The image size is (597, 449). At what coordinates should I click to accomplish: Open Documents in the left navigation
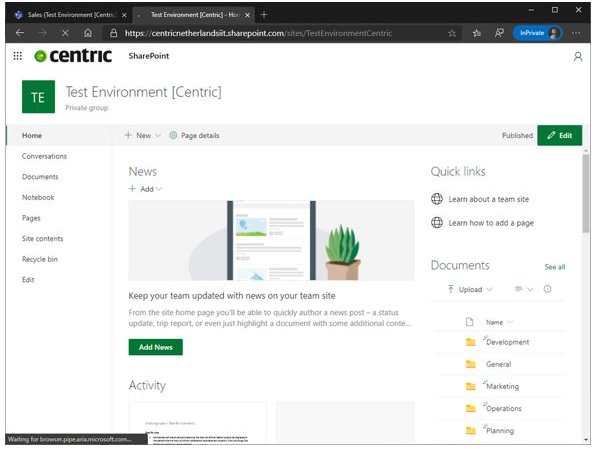point(40,177)
